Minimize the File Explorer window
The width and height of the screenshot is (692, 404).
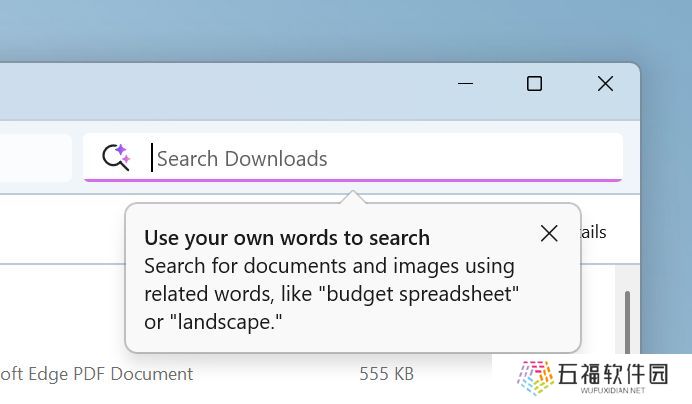(x=465, y=83)
